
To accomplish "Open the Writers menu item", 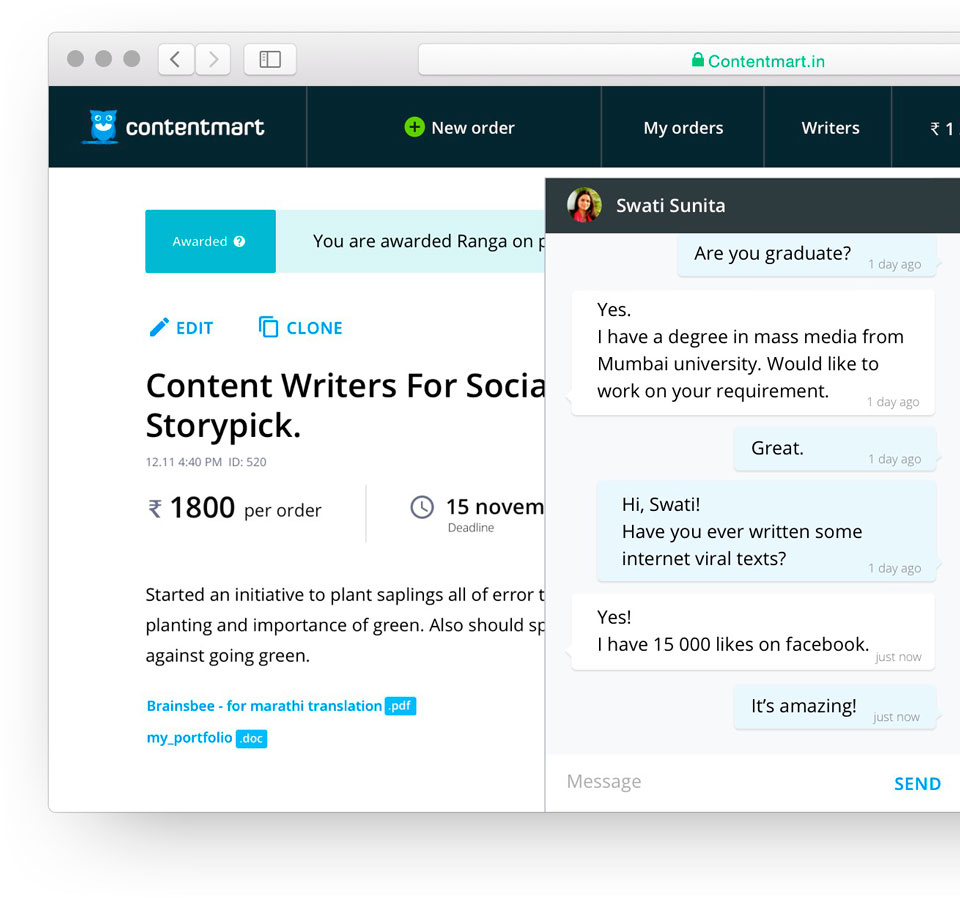I will 830,128.
